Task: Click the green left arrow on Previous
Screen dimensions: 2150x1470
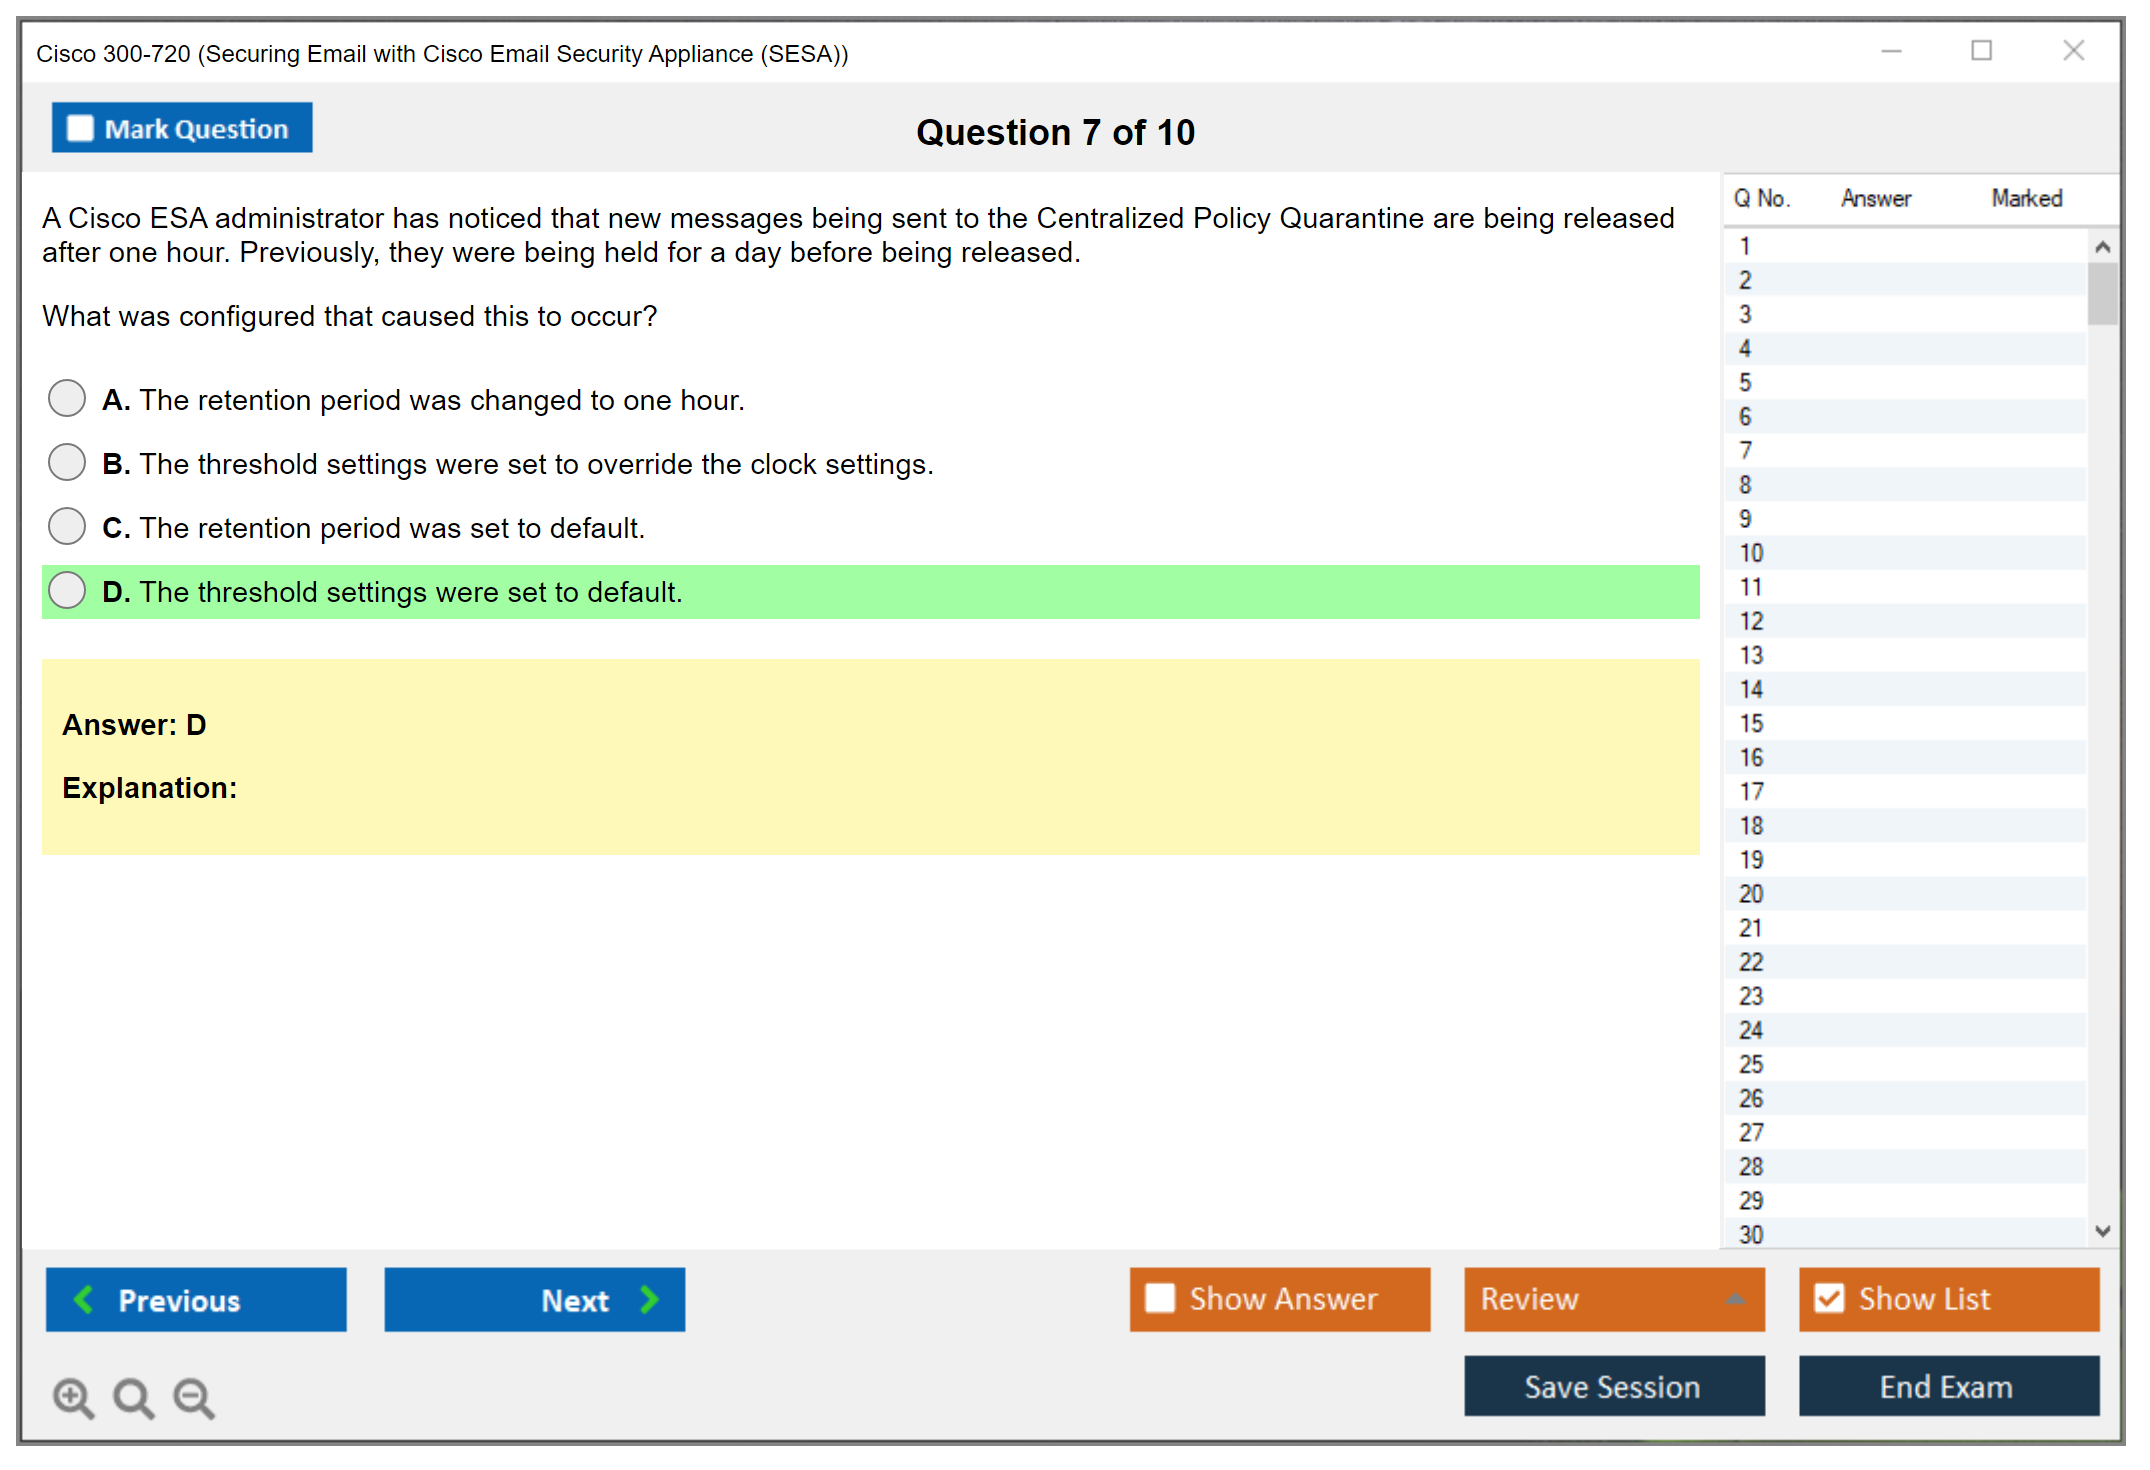Action: coord(84,1299)
